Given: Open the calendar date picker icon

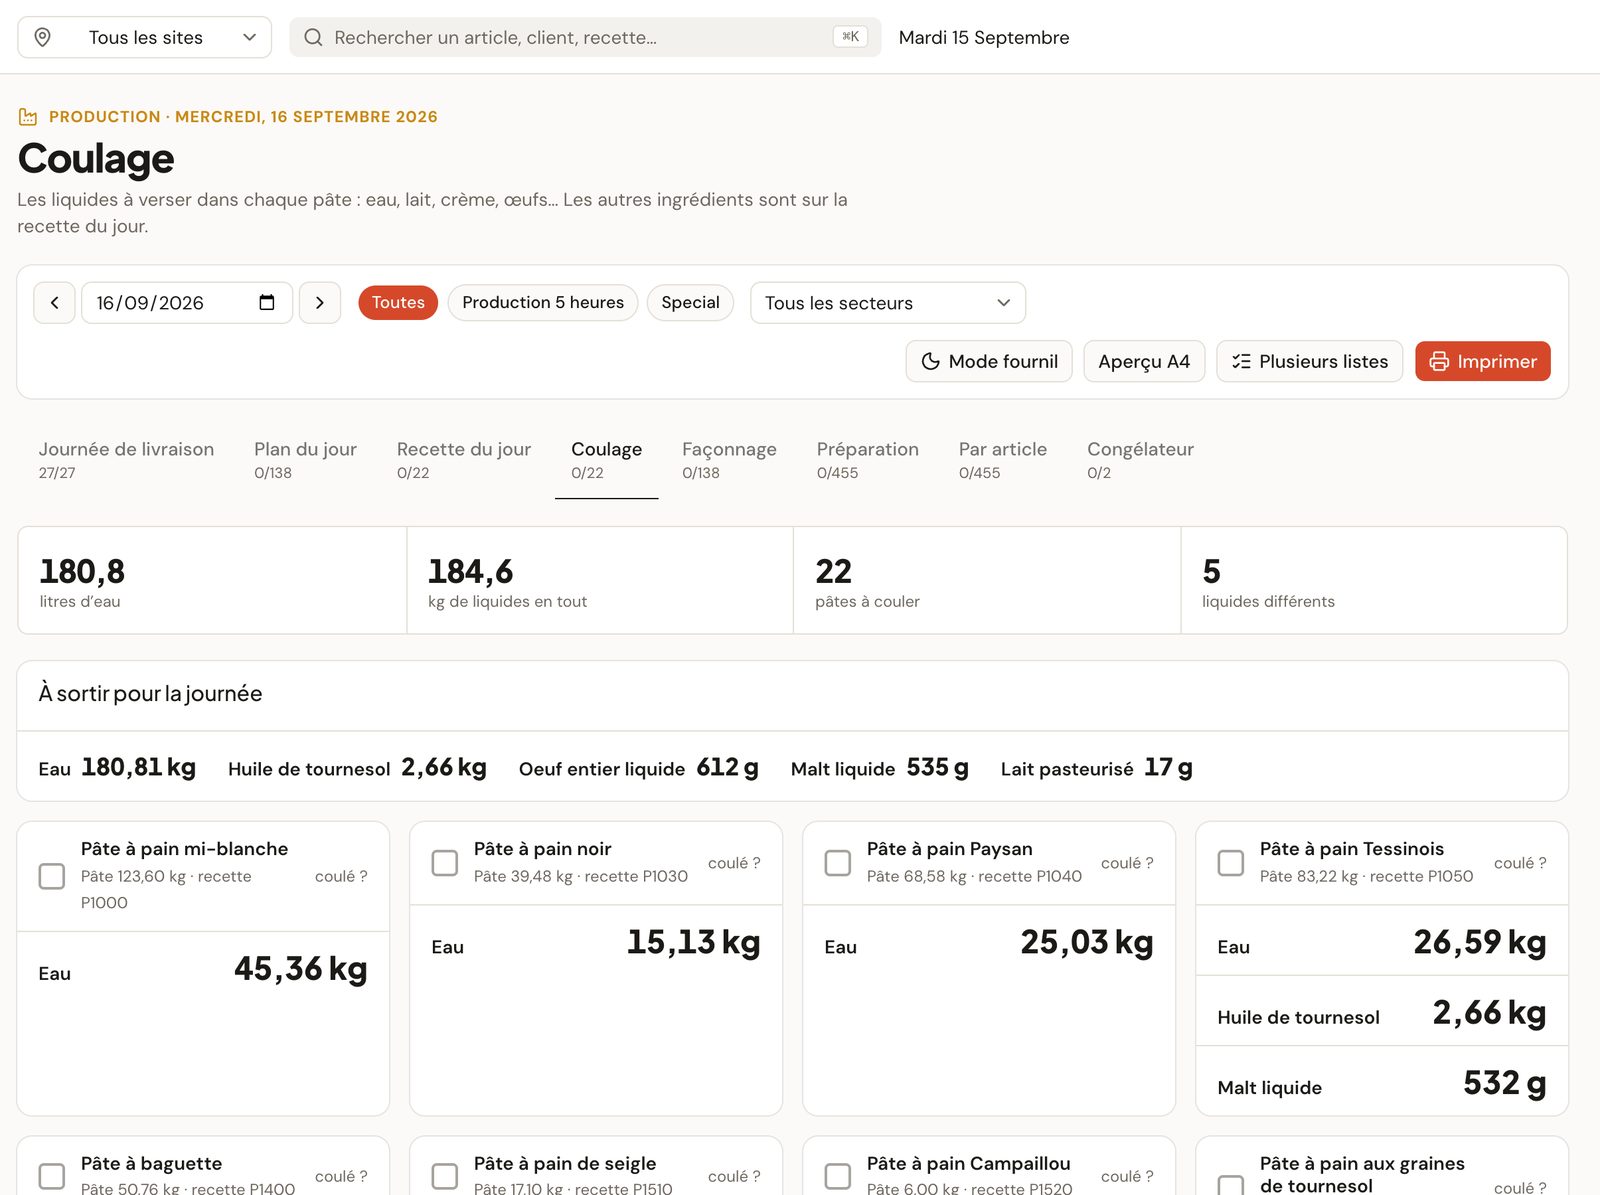Looking at the screenshot, I should tap(267, 303).
